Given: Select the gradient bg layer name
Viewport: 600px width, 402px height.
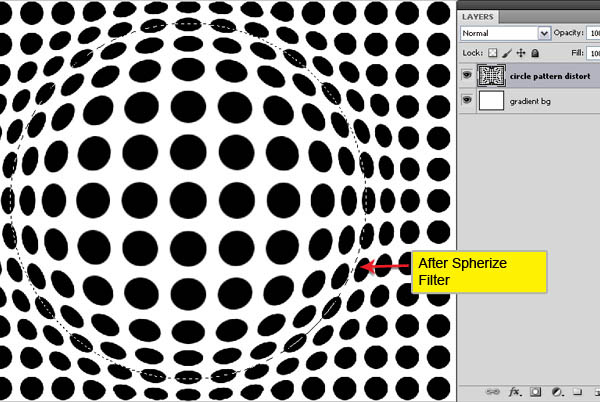Looking at the screenshot, I should click(532, 101).
